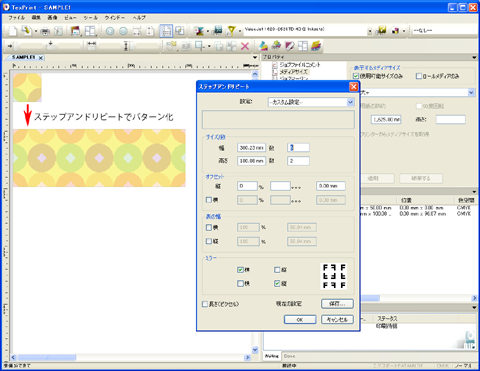The image size is (480, 371).
Task: Enable the 横 checkbox in オフセット section
Action: pos(209,200)
